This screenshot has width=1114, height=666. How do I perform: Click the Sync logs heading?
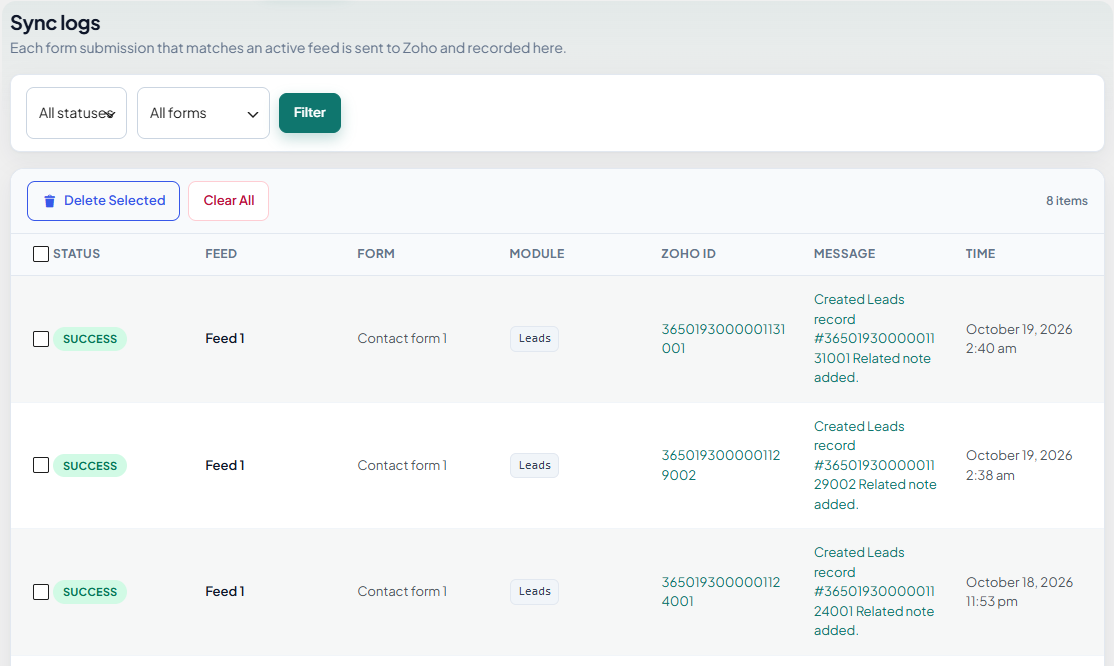pos(55,23)
